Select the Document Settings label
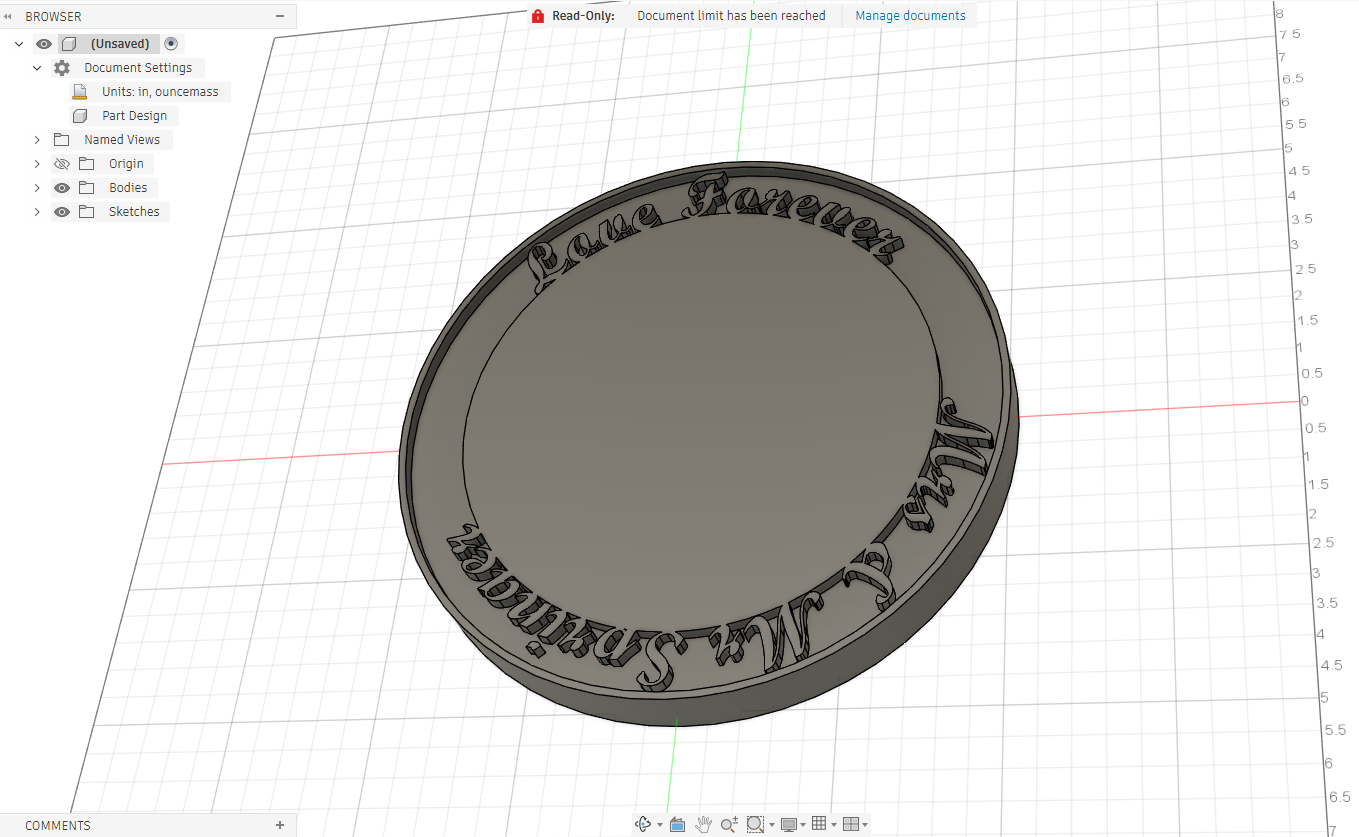The image size is (1359, 837). 138,68
